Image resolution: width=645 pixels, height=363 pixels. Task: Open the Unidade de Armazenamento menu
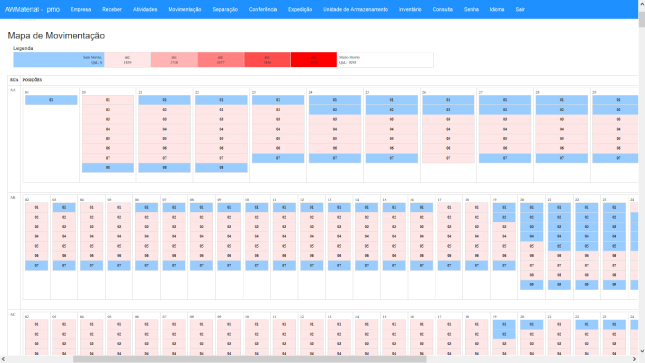pyautogui.click(x=355, y=9)
